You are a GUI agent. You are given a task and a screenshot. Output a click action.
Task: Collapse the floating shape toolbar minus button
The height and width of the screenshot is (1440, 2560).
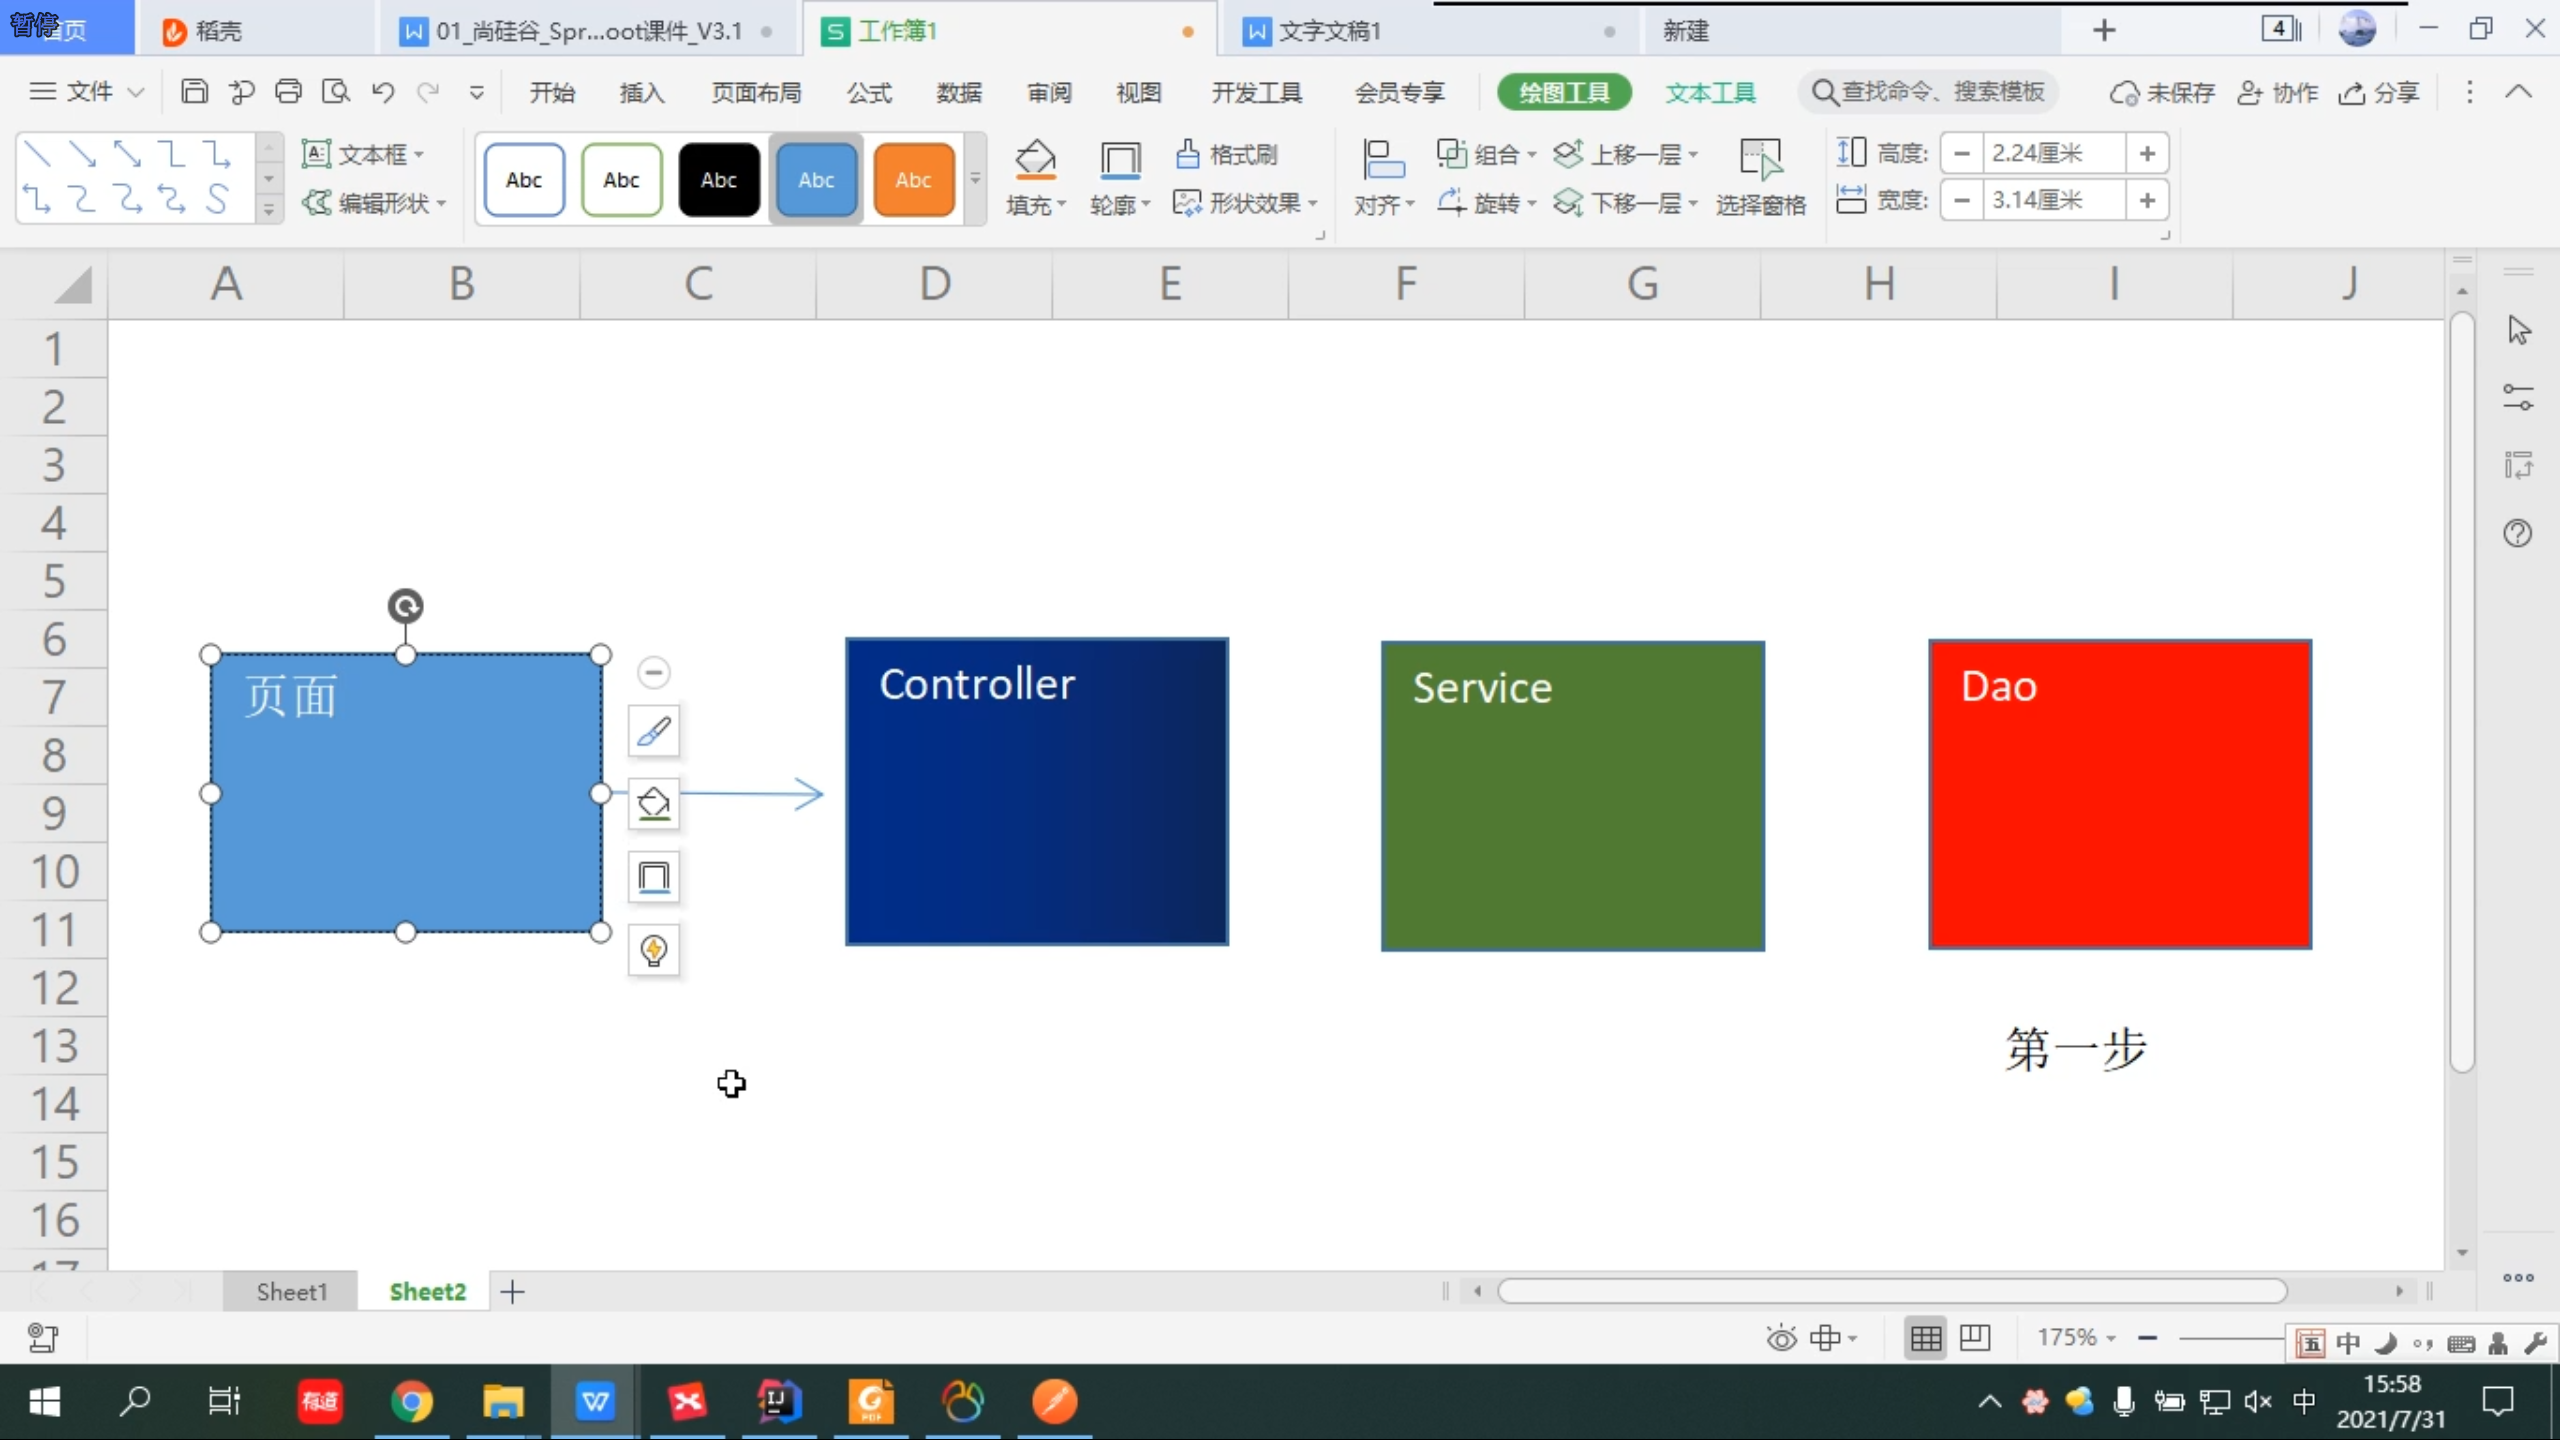654,672
